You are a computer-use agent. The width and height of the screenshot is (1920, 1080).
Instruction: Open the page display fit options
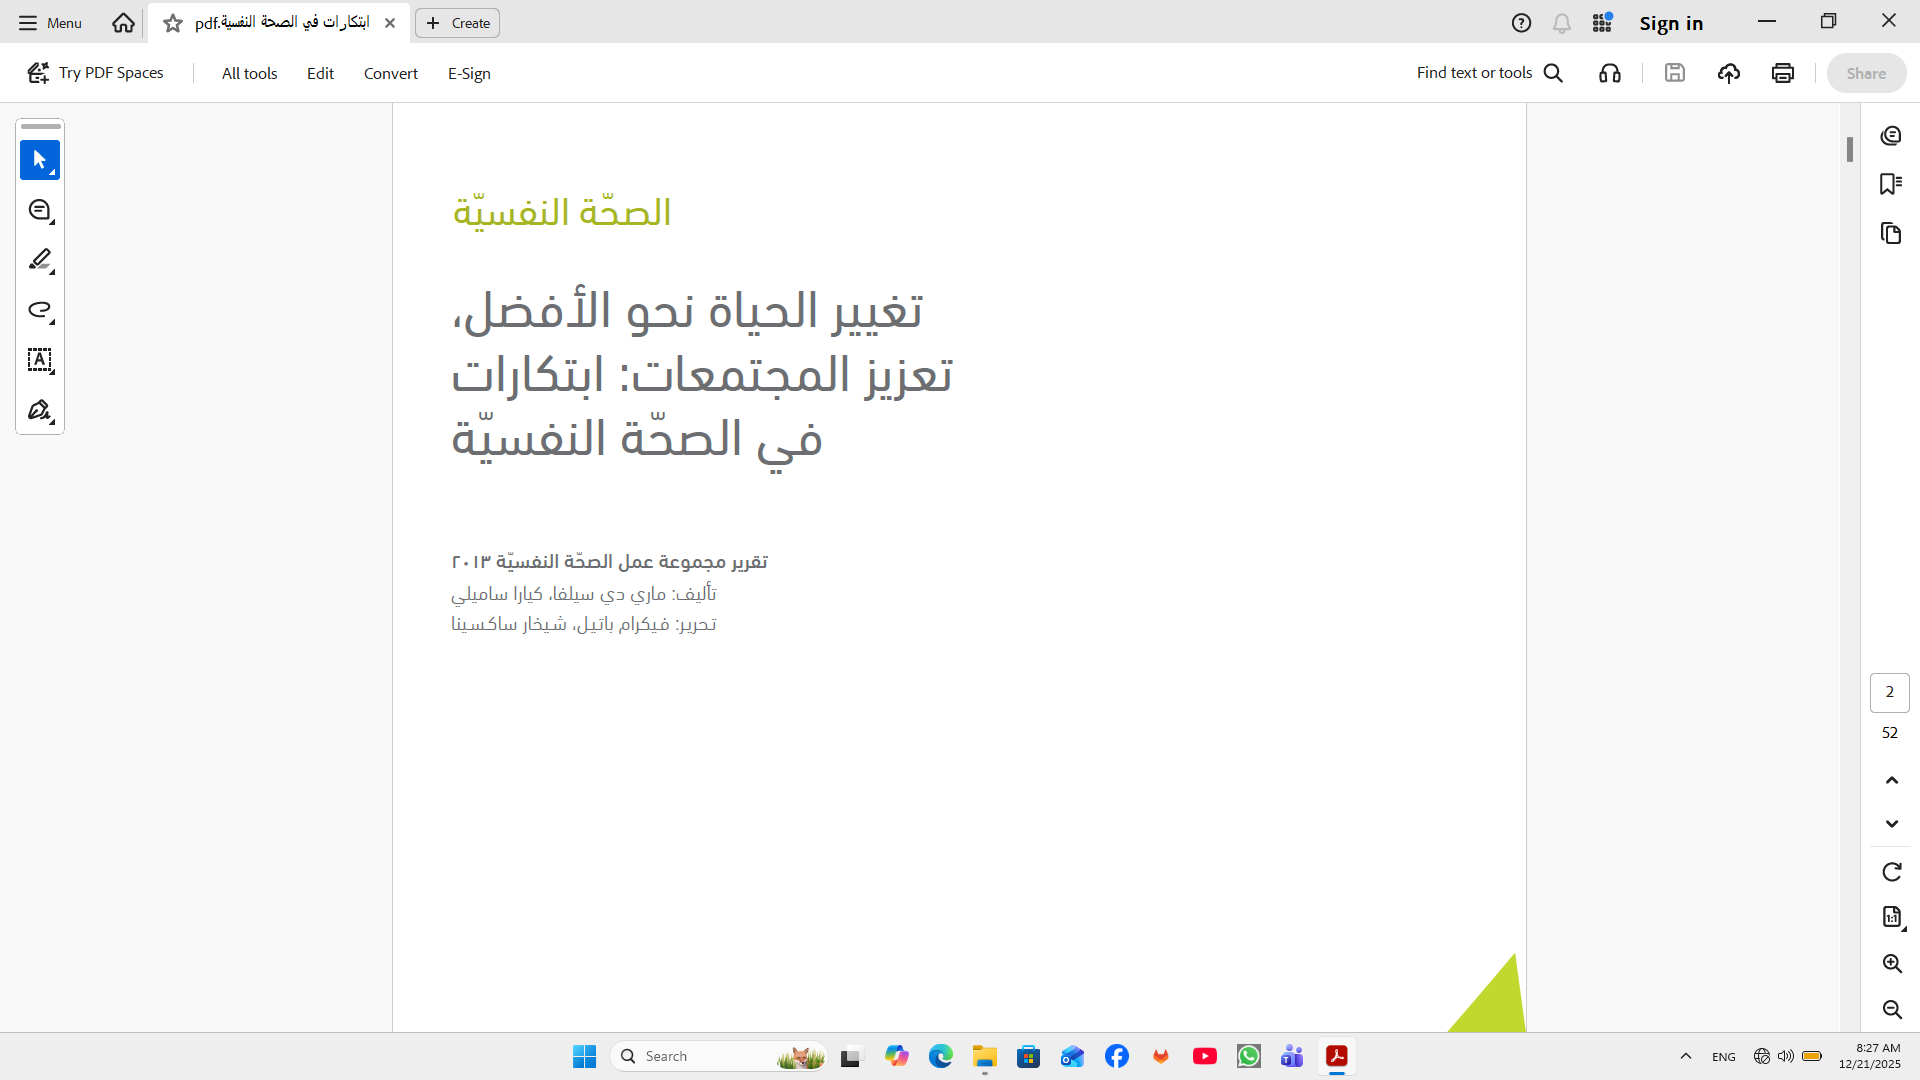click(1892, 917)
